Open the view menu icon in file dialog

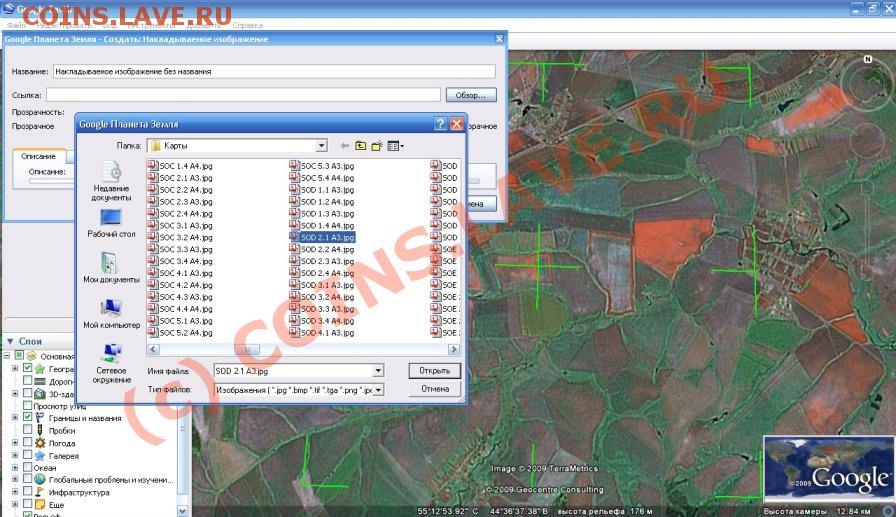(395, 146)
